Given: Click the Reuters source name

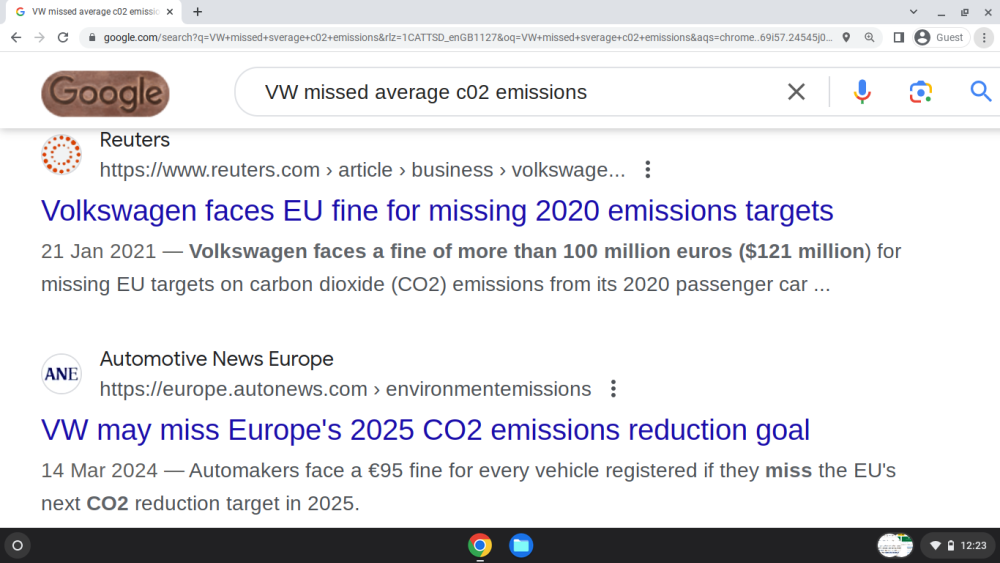Looking at the screenshot, I should pos(135,140).
